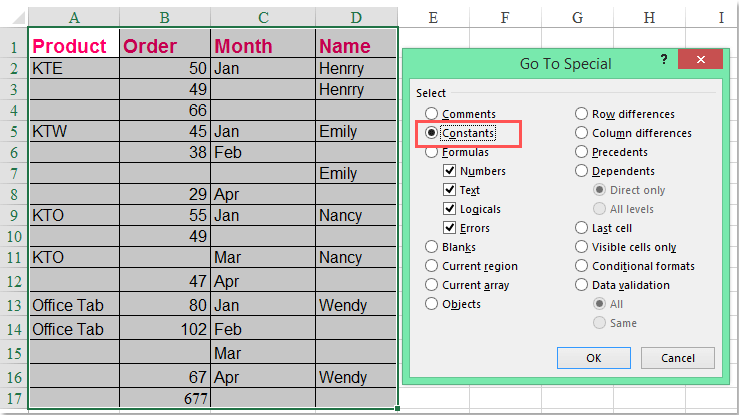Pick the Current region option

432,266
